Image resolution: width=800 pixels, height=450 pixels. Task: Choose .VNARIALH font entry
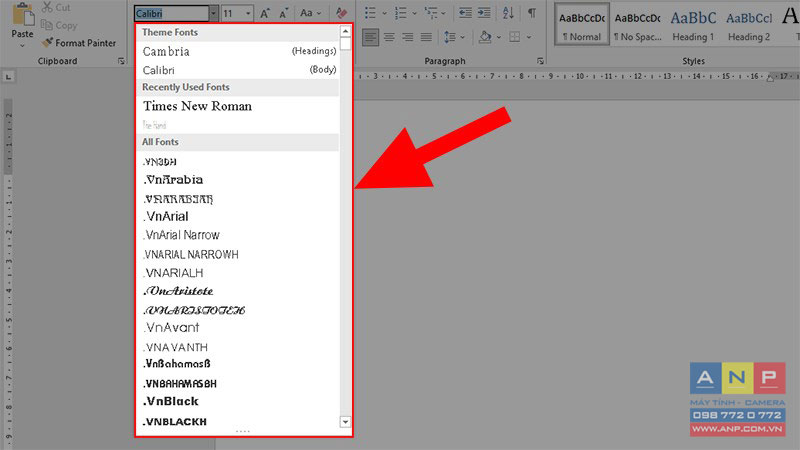tap(238, 273)
